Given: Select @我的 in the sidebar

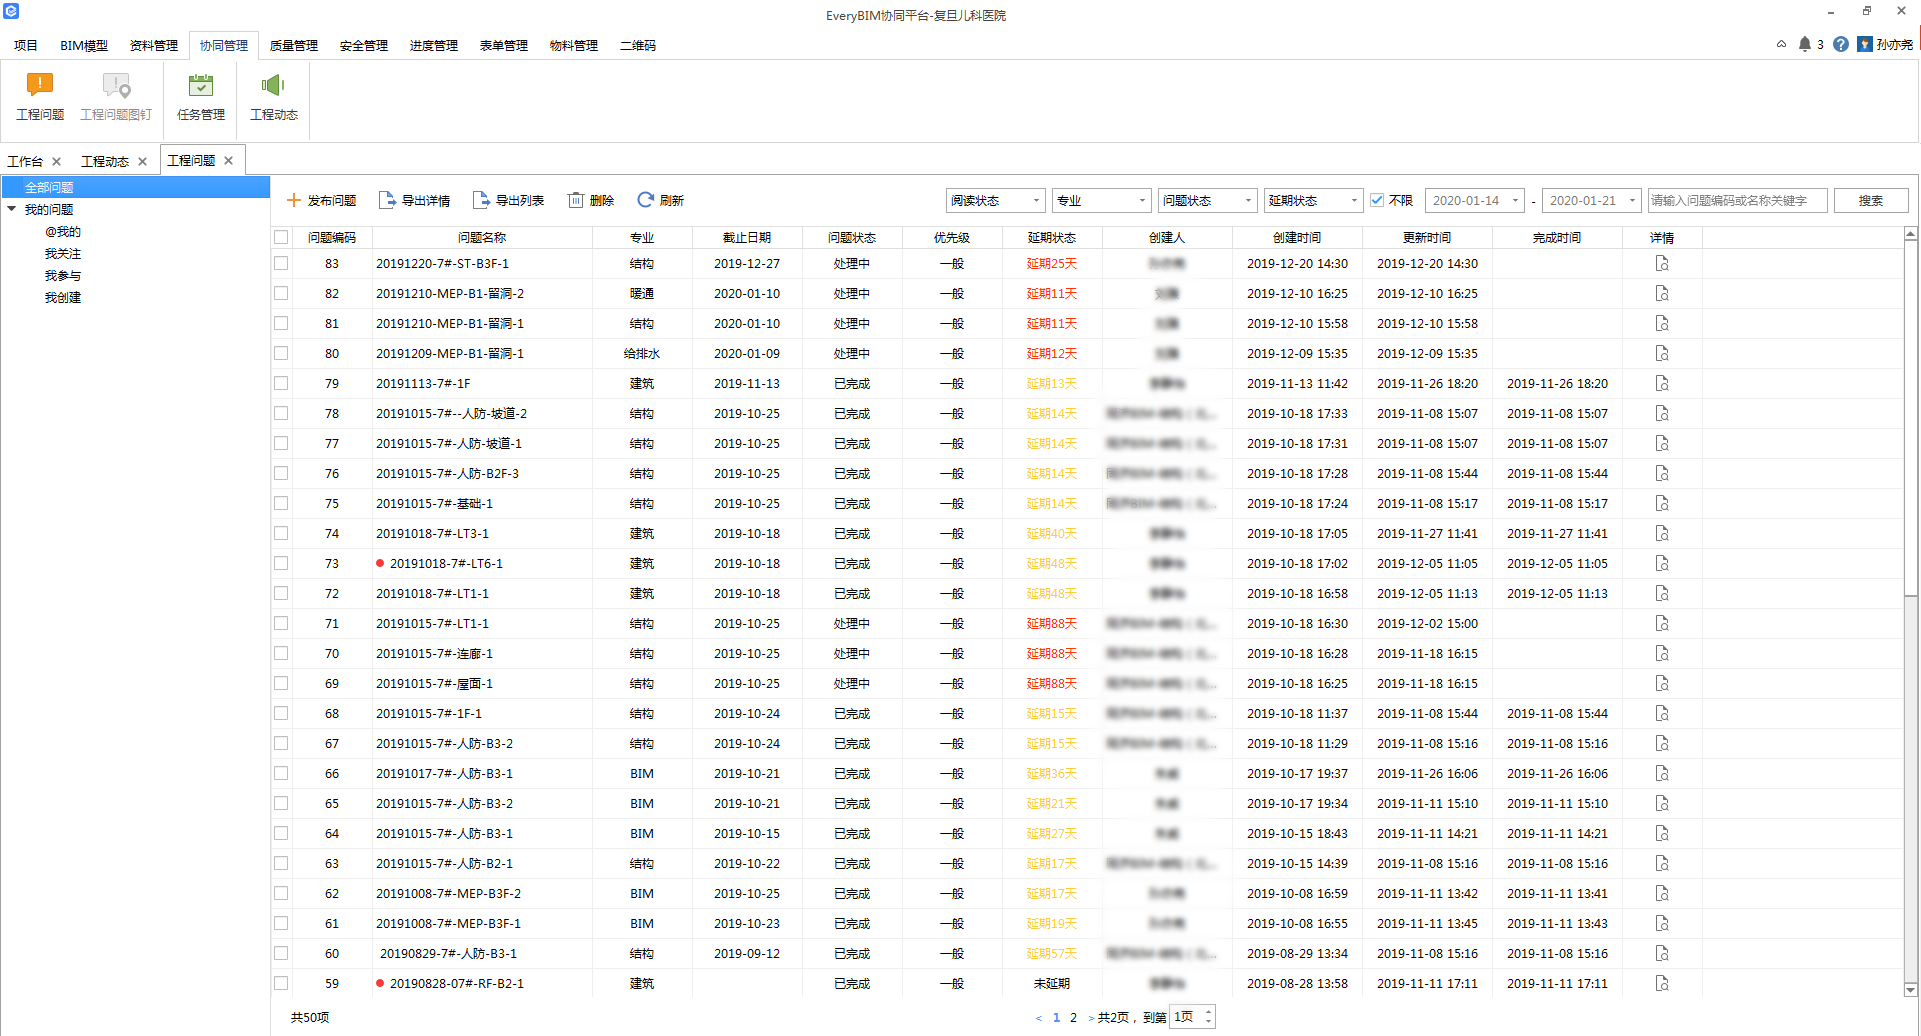Looking at the screenshot, I should click(62, 231).
